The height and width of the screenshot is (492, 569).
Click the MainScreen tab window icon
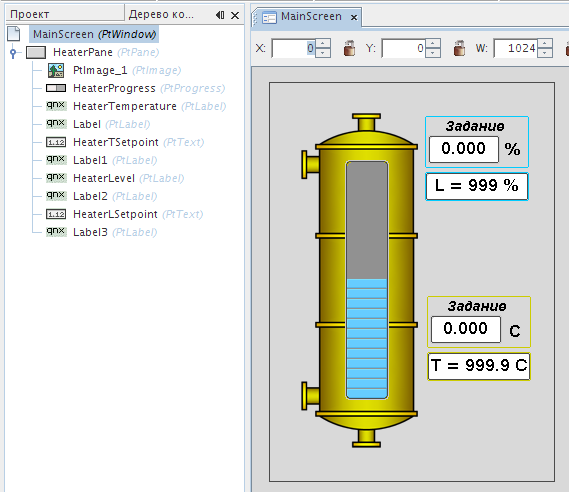[269, 17]
